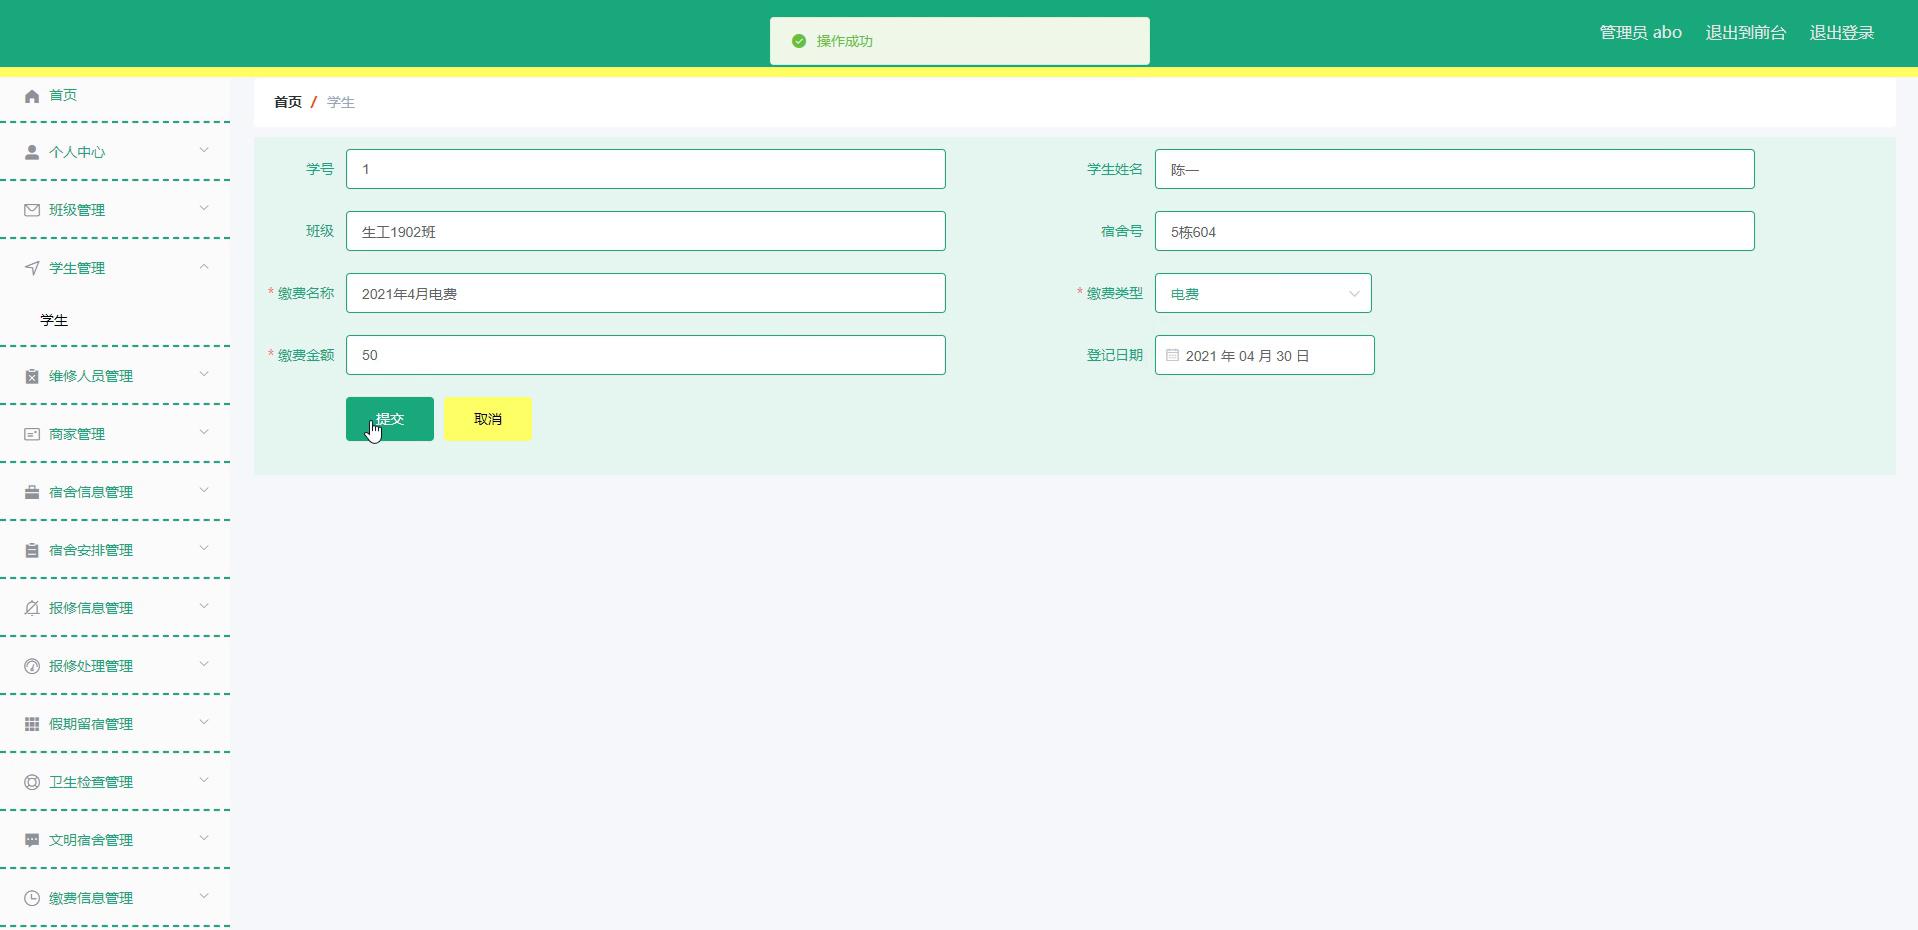Click the paper-plane icon for 学生管理

[32, 268]
